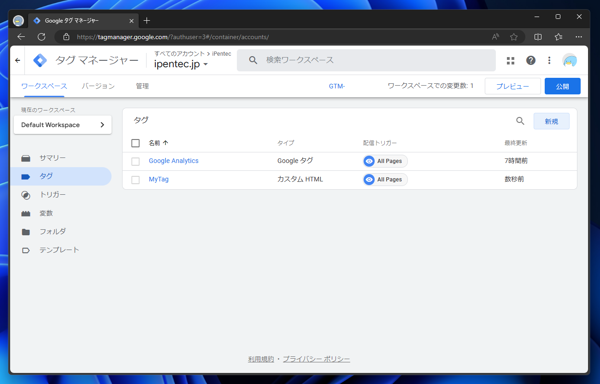This screenshot has height=384, width=600.
Task: Click the カスタム HTML type cell
Action: tap(300, 179)
